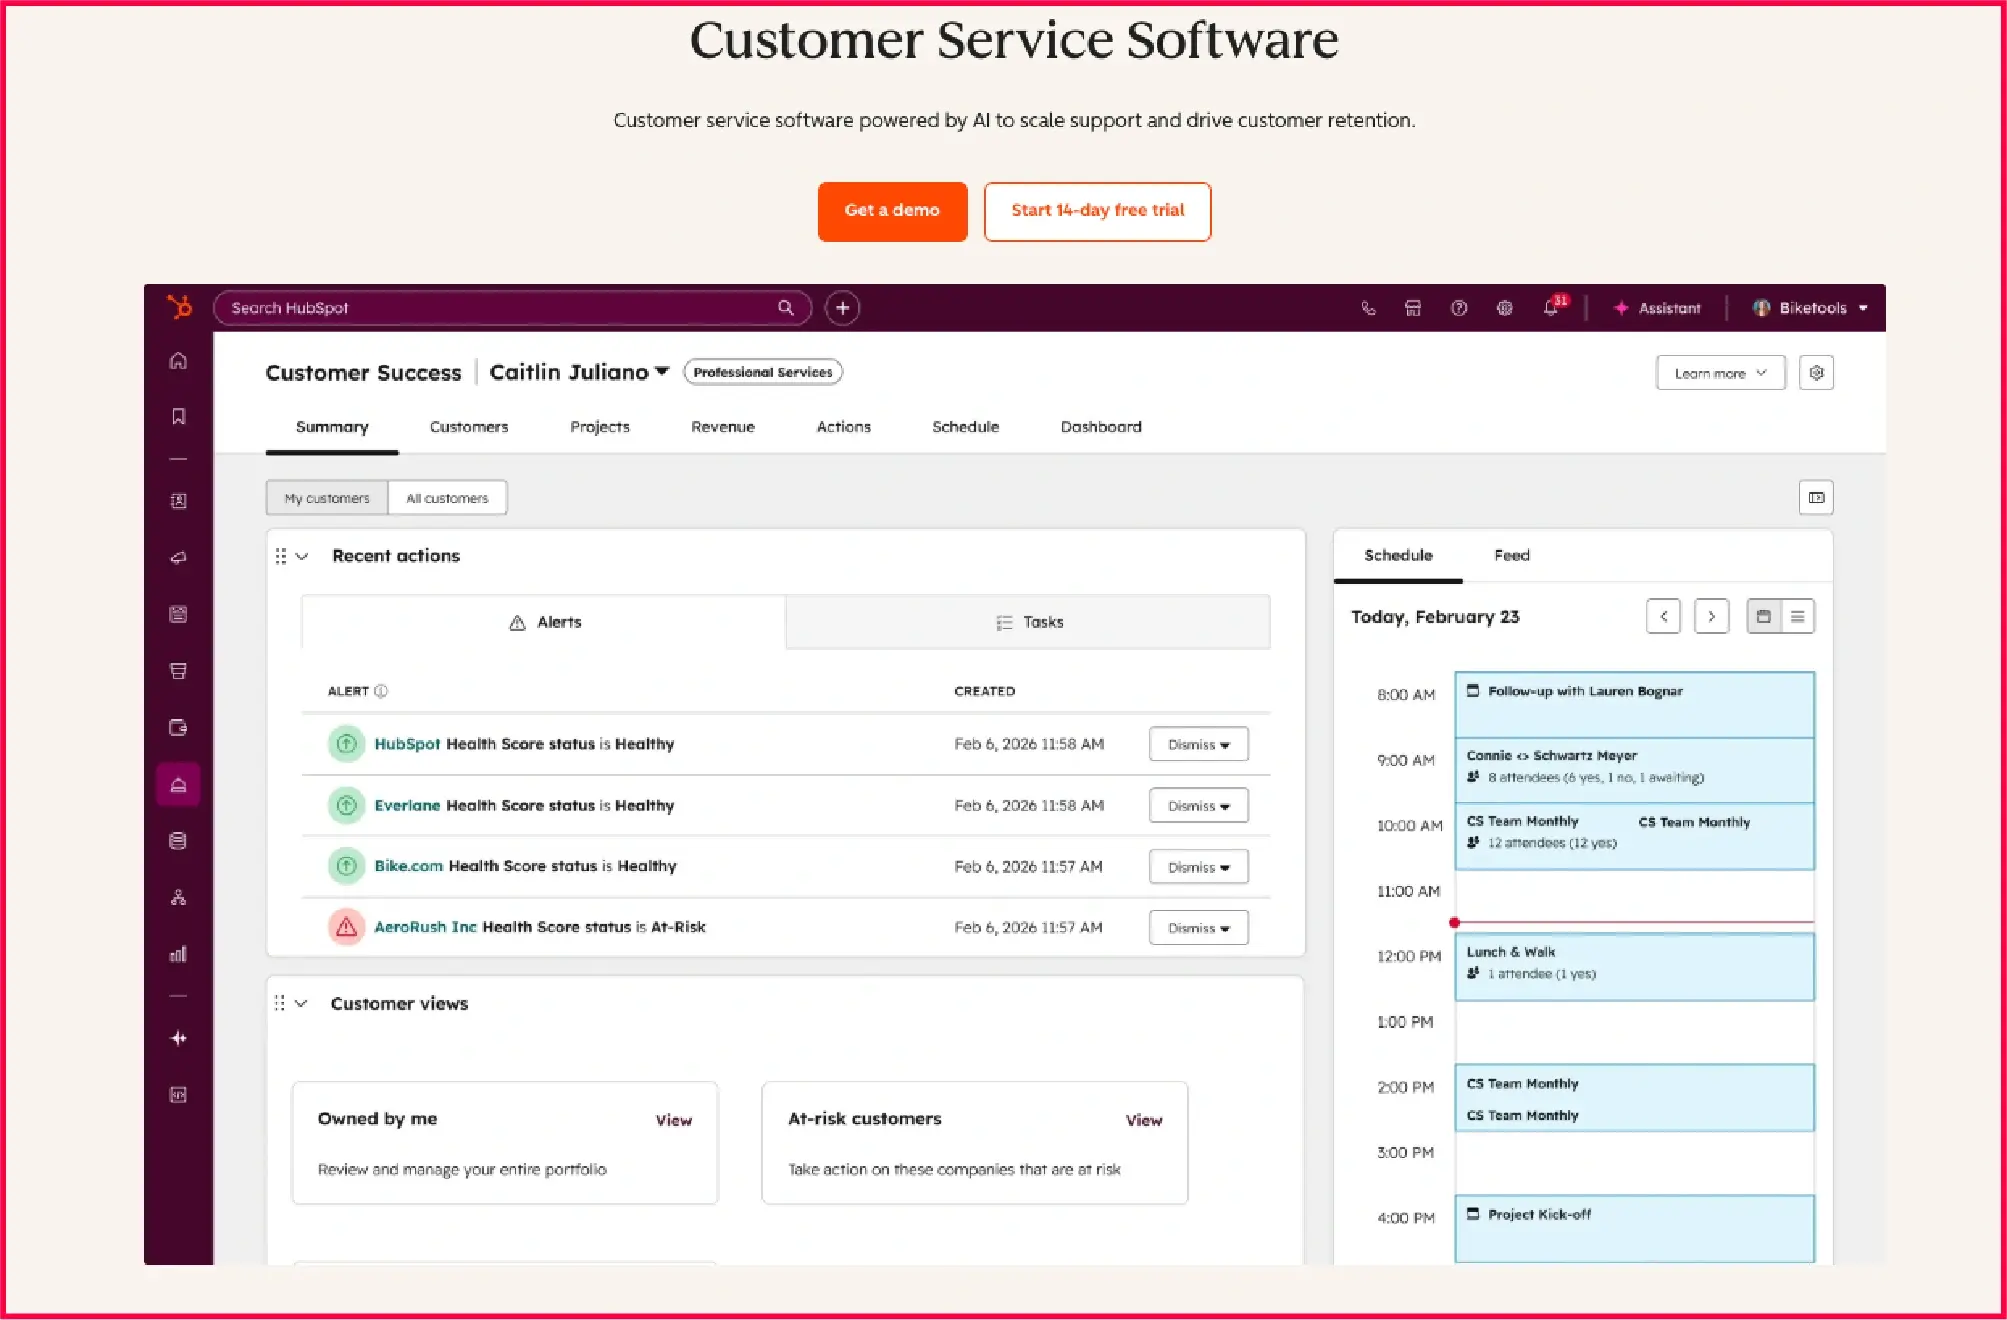Open the sidebar bookmarks icon
Image resolution: width=2007 pixels, height=1320 pixels.
click(x=178, y=416)
